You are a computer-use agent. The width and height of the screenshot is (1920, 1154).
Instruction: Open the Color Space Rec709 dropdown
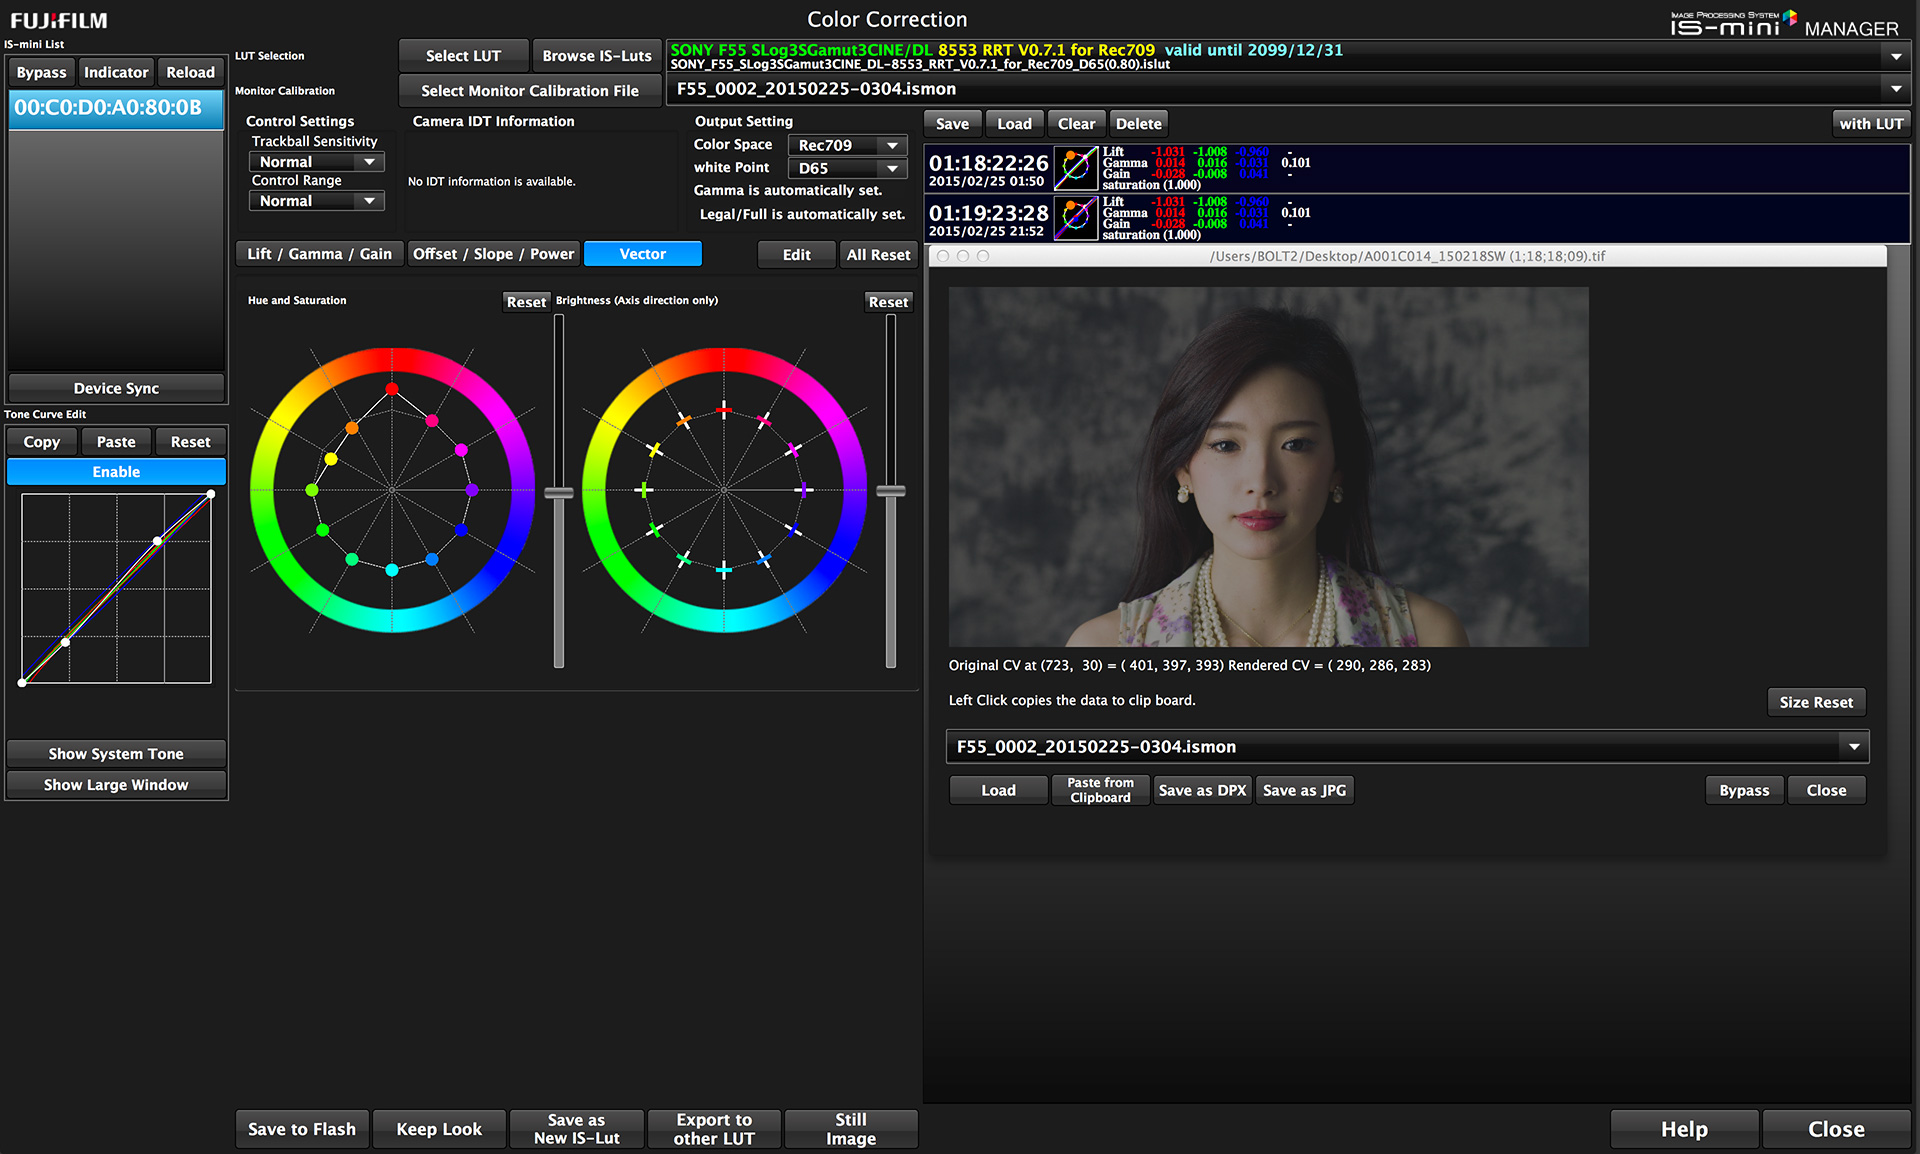click(x=847, y=145)
